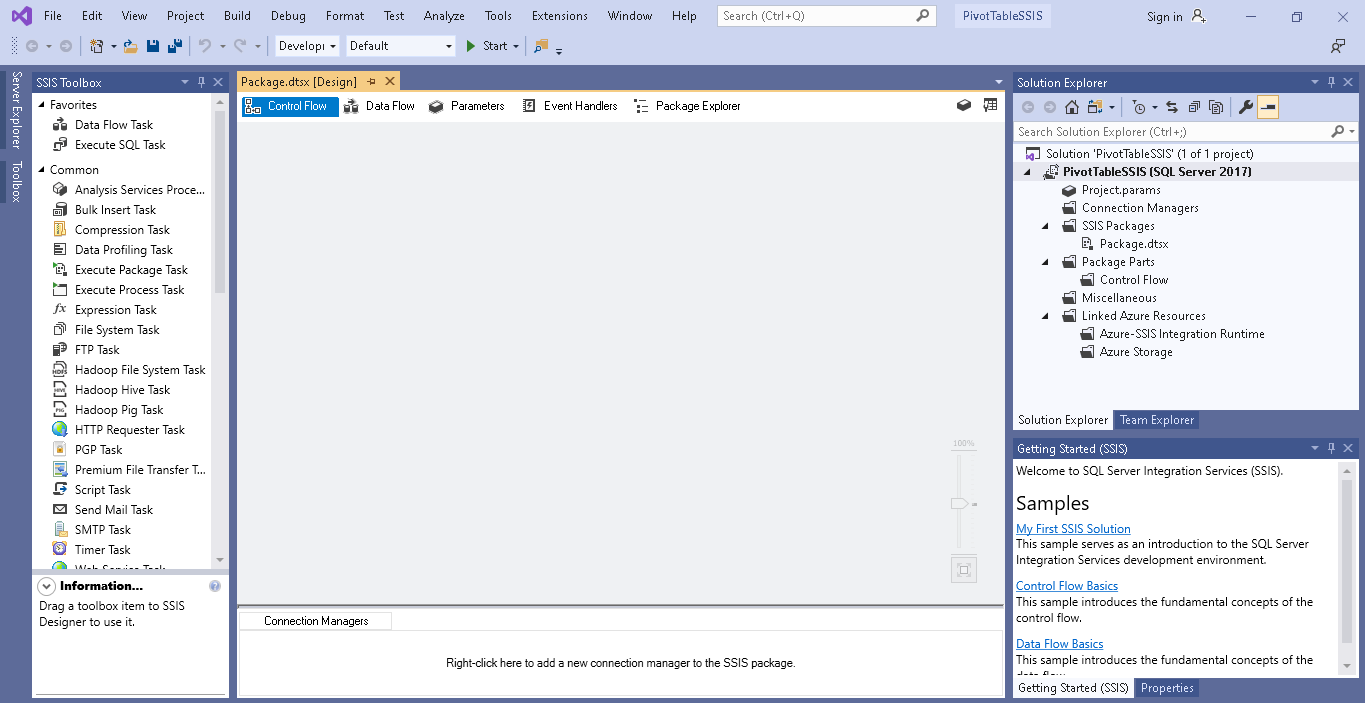
Task: Close the Package.dtsx [Design] tab
Action: [390, 82]
